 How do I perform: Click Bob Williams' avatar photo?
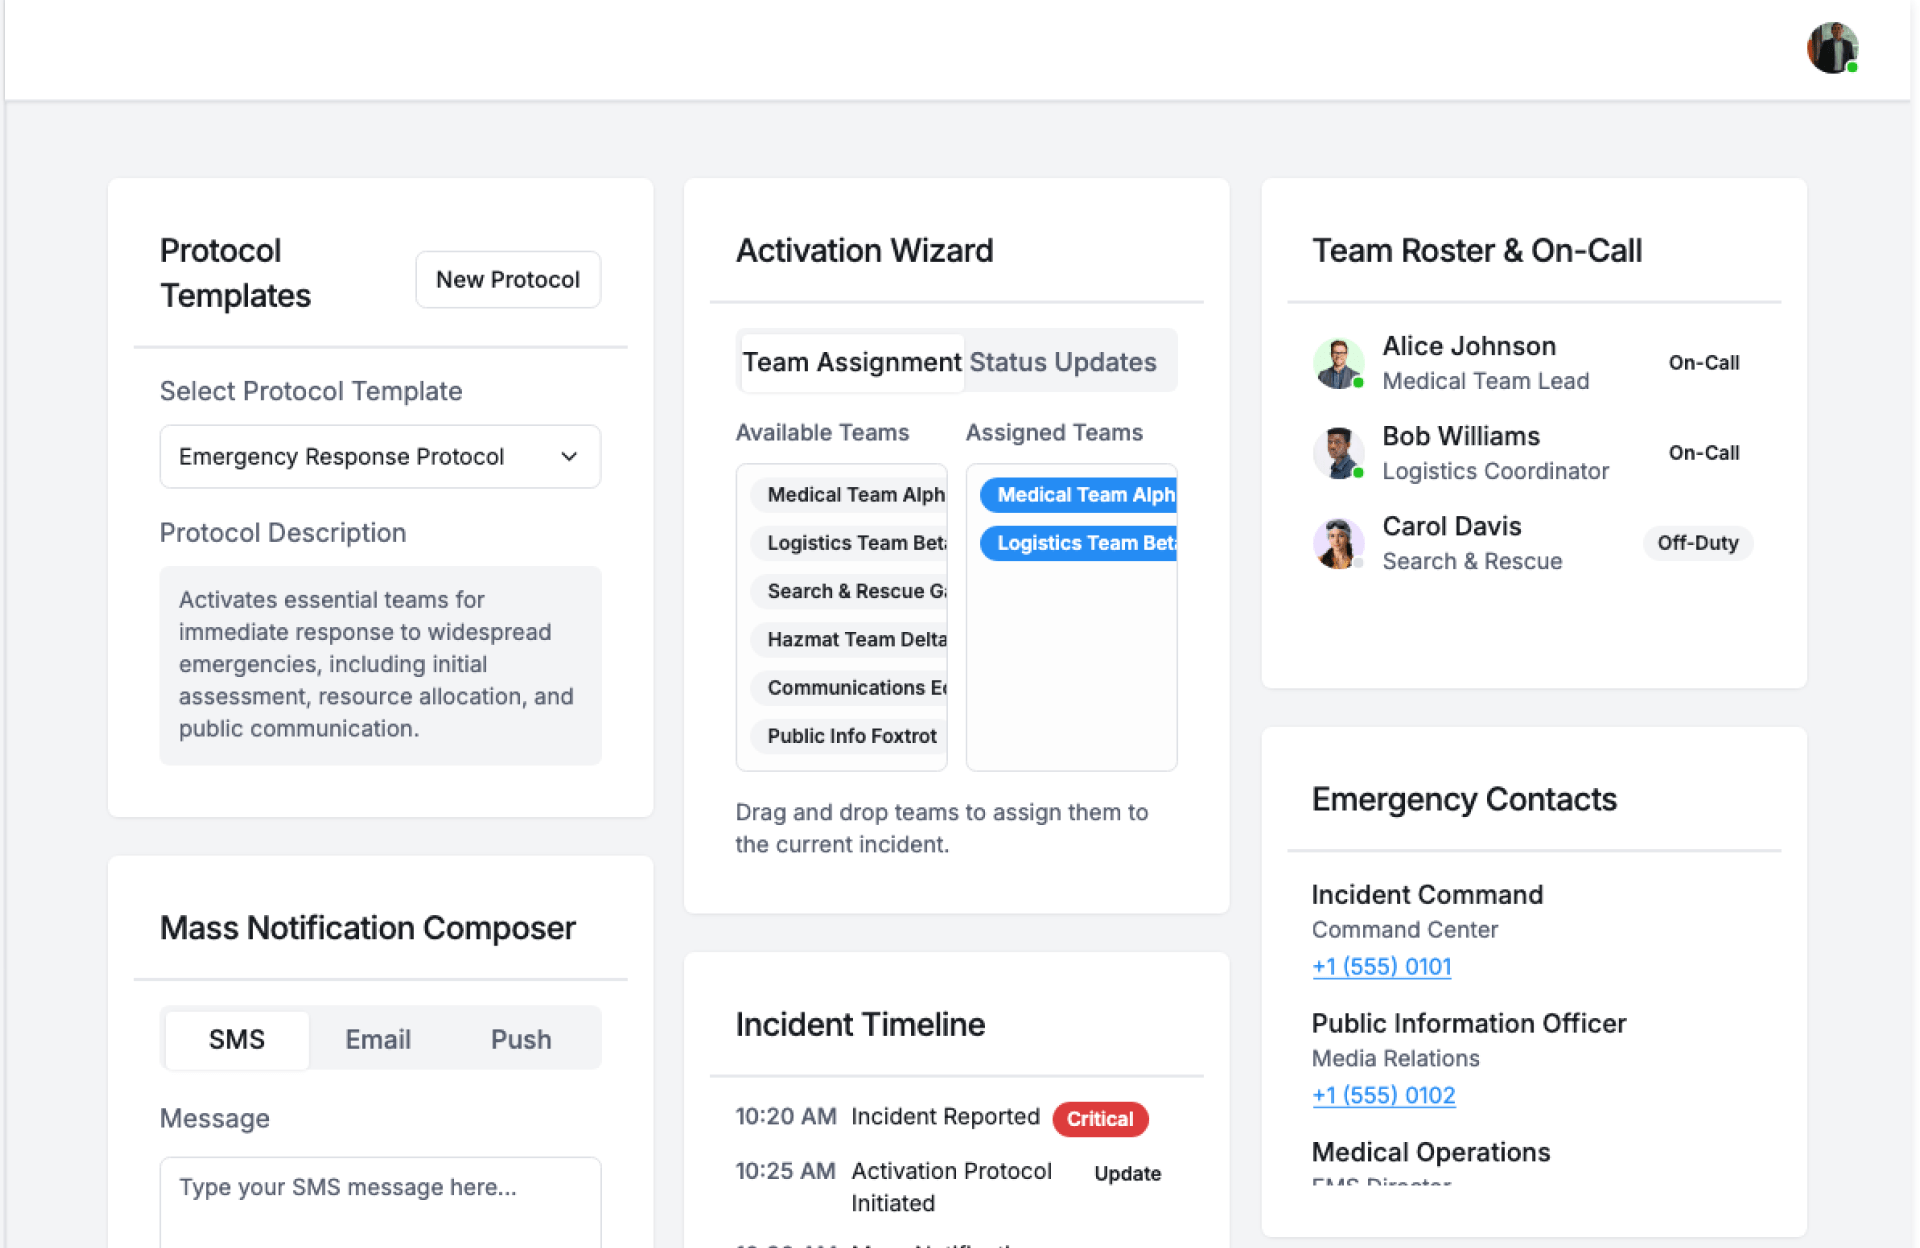(1337, 453)
